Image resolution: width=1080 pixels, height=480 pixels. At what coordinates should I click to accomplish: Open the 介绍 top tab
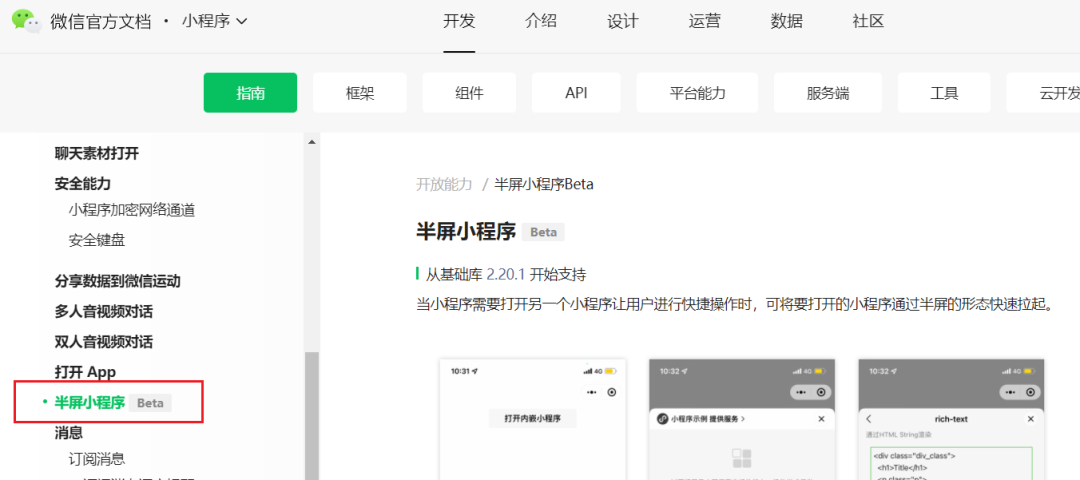pyautogui.click(x=541, y=21)
